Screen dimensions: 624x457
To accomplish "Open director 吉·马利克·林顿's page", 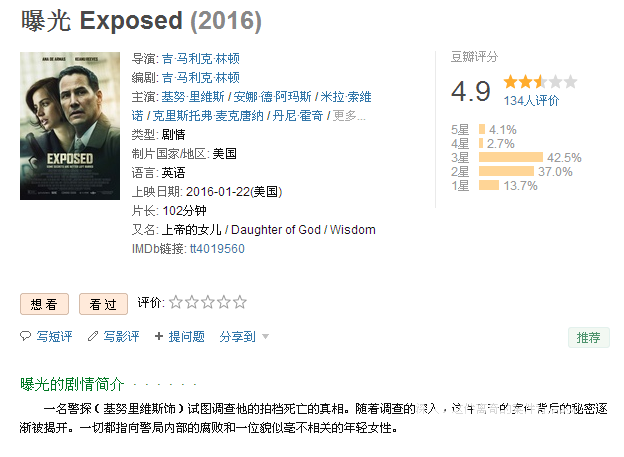I will tap(201, 59).
